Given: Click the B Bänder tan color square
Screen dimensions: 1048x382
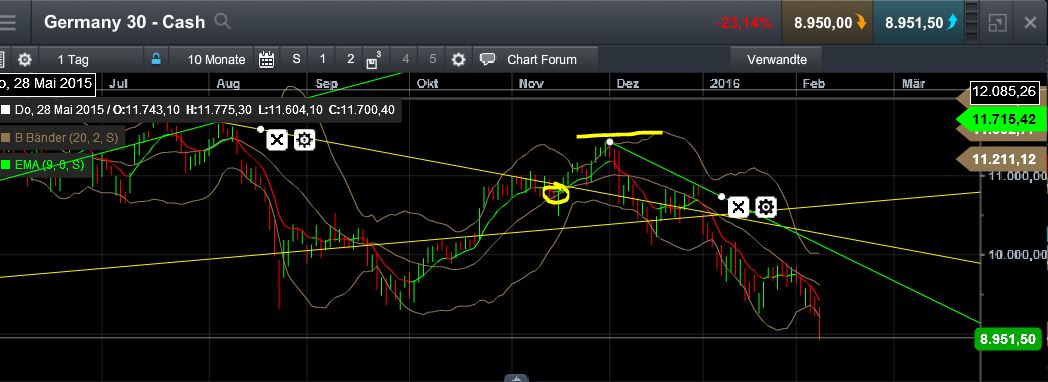Looking at the screenshot, I should [x=5, y=138].
